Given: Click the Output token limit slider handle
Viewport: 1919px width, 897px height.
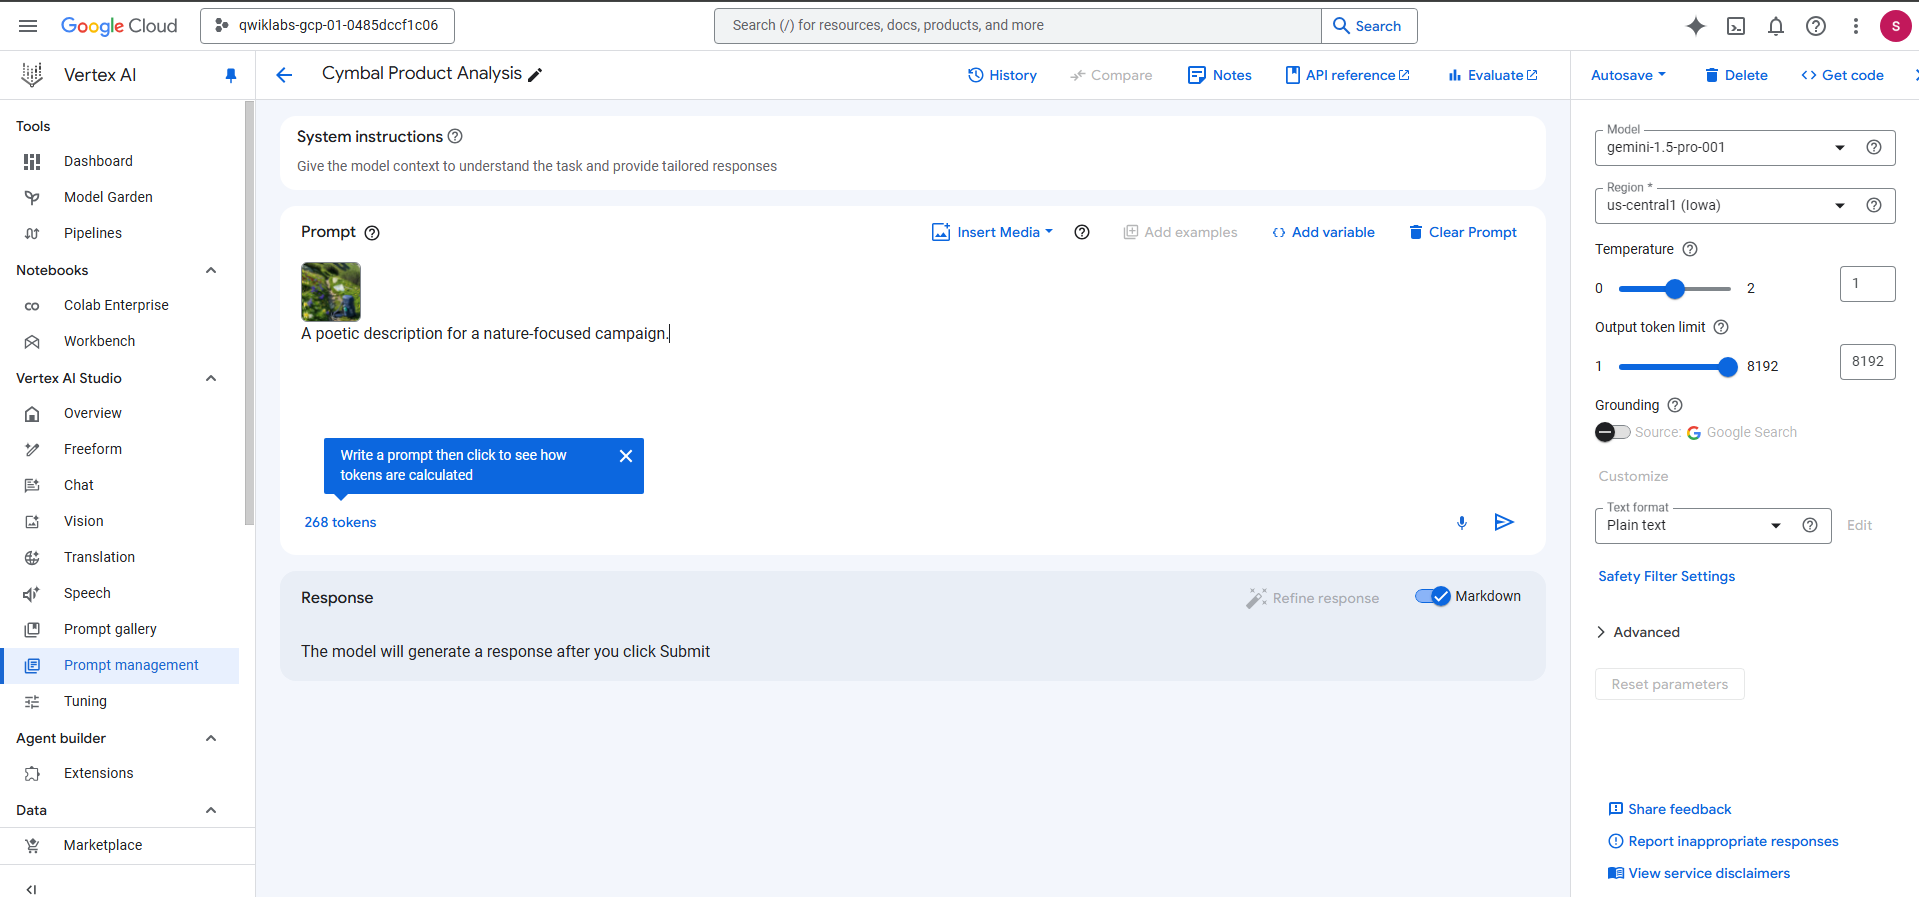Looking at the screenshot, I should pos(1728,367).
